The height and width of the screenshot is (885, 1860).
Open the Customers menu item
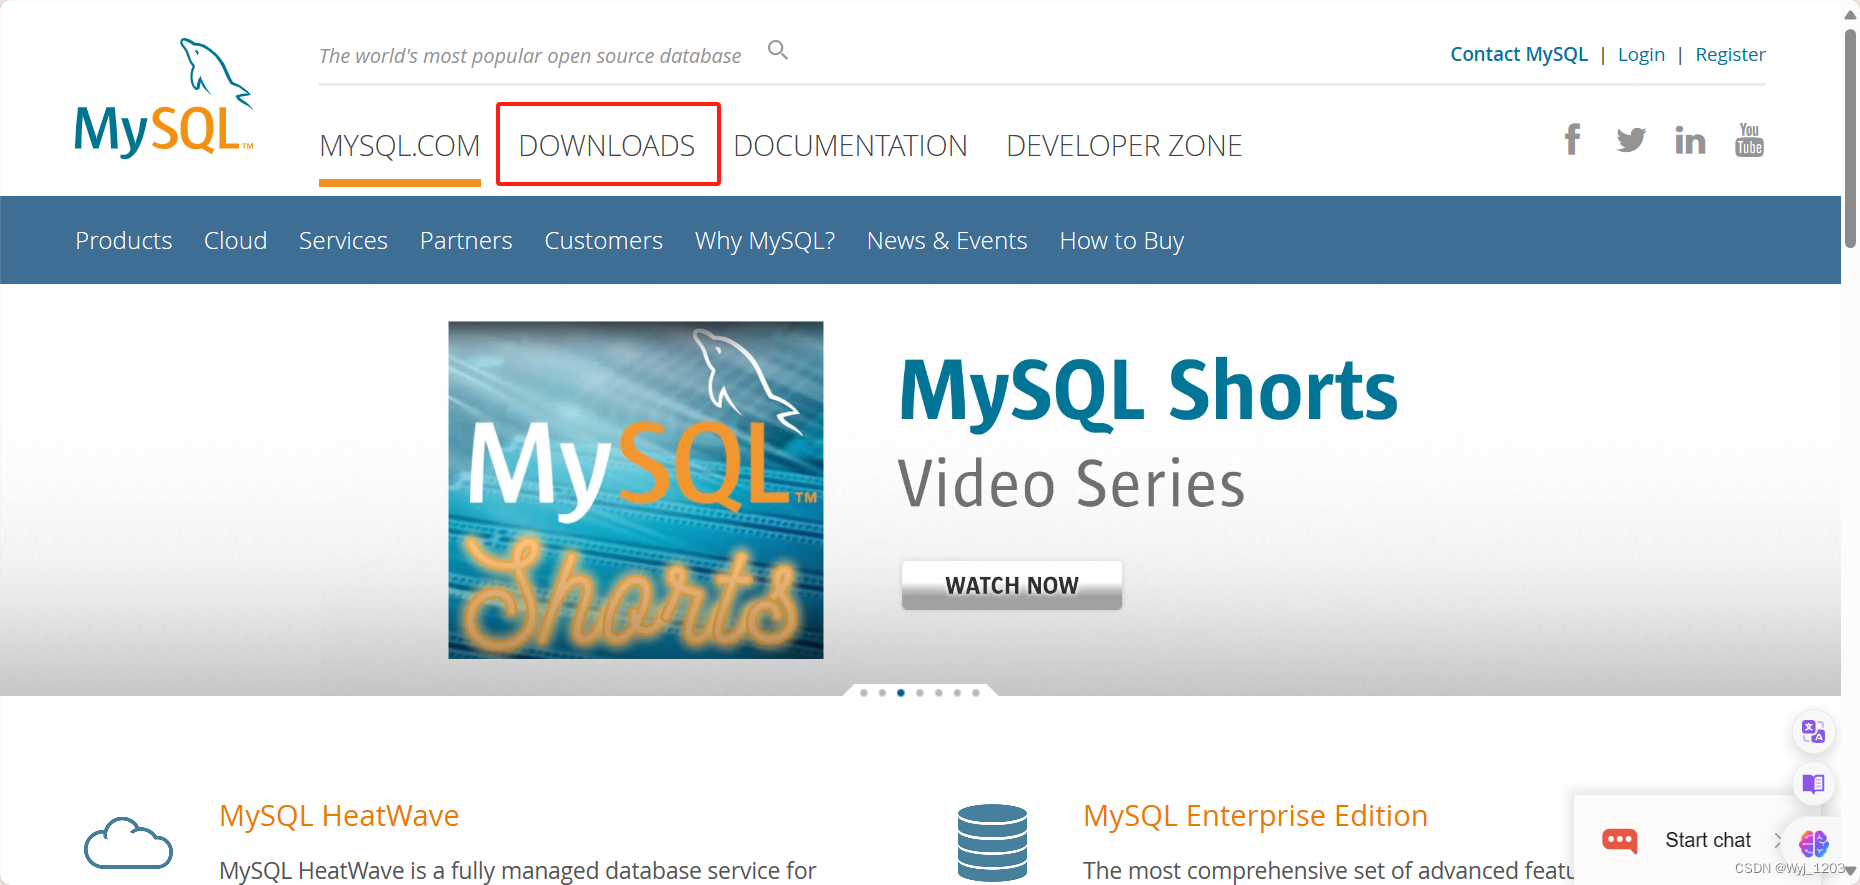[604, 241]
